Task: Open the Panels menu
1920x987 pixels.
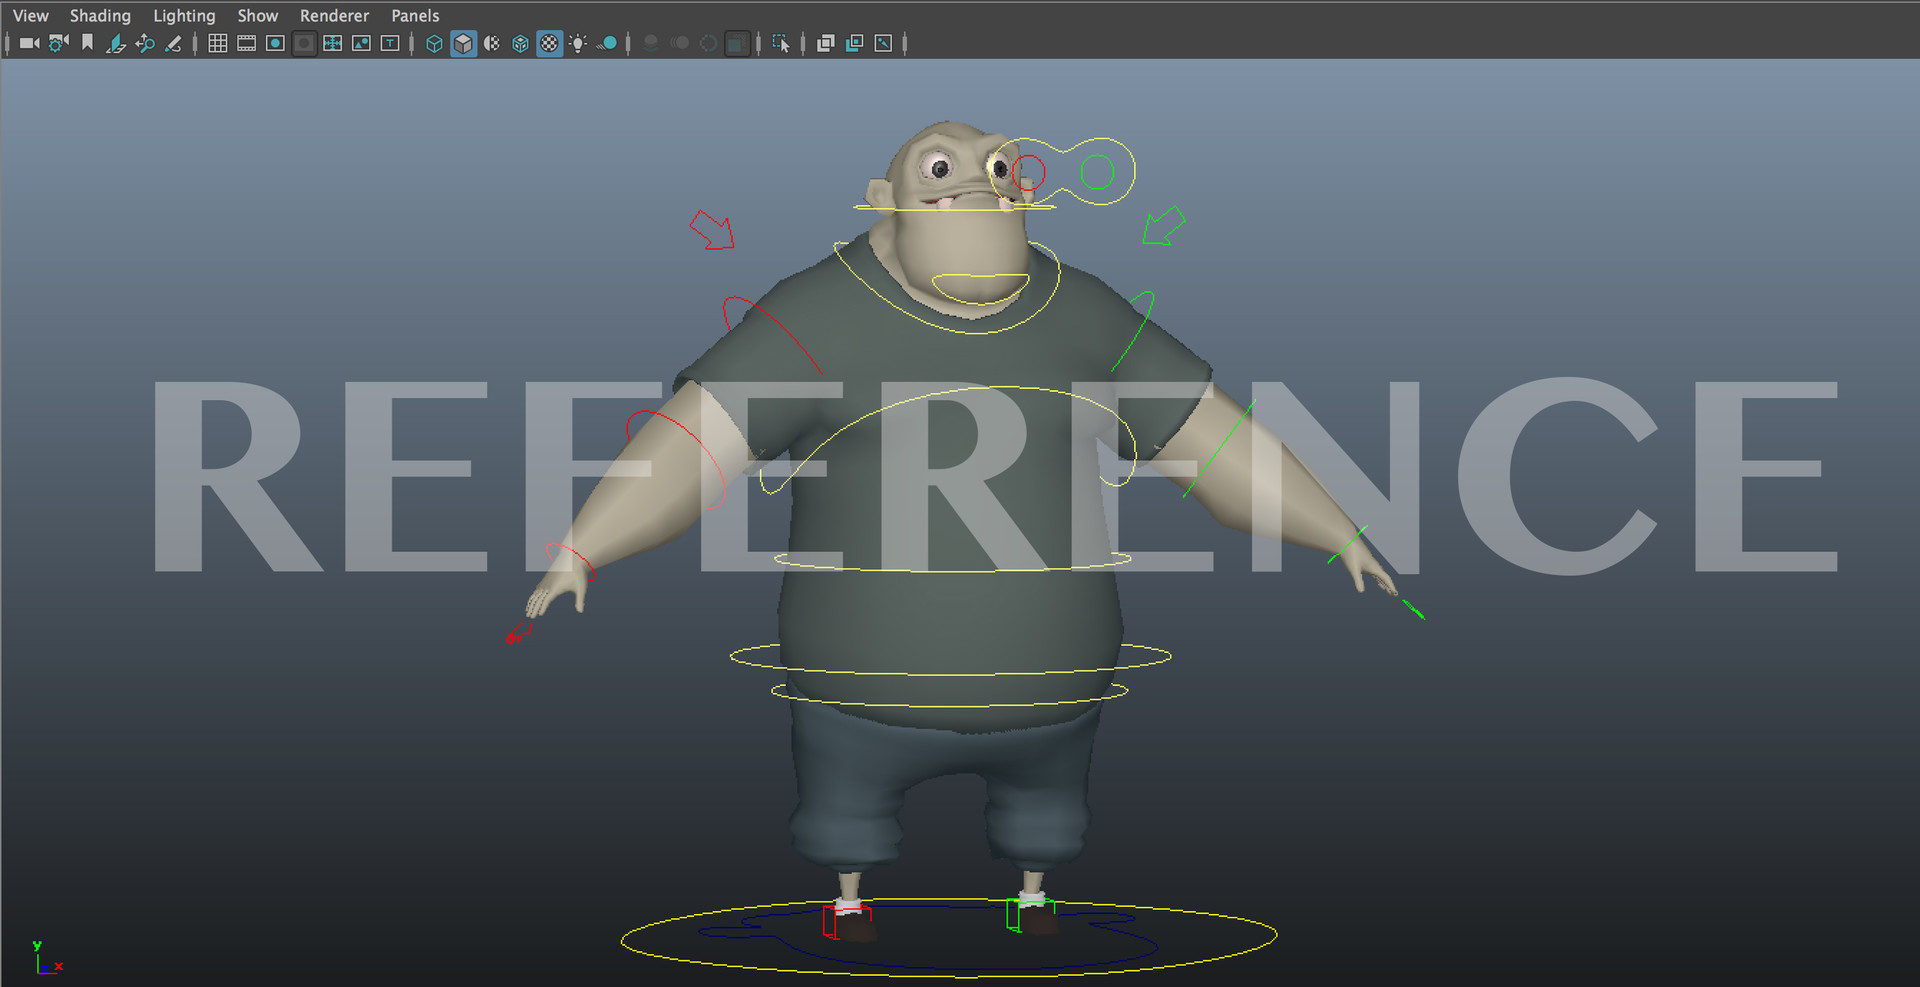Action: click(415, 15)
